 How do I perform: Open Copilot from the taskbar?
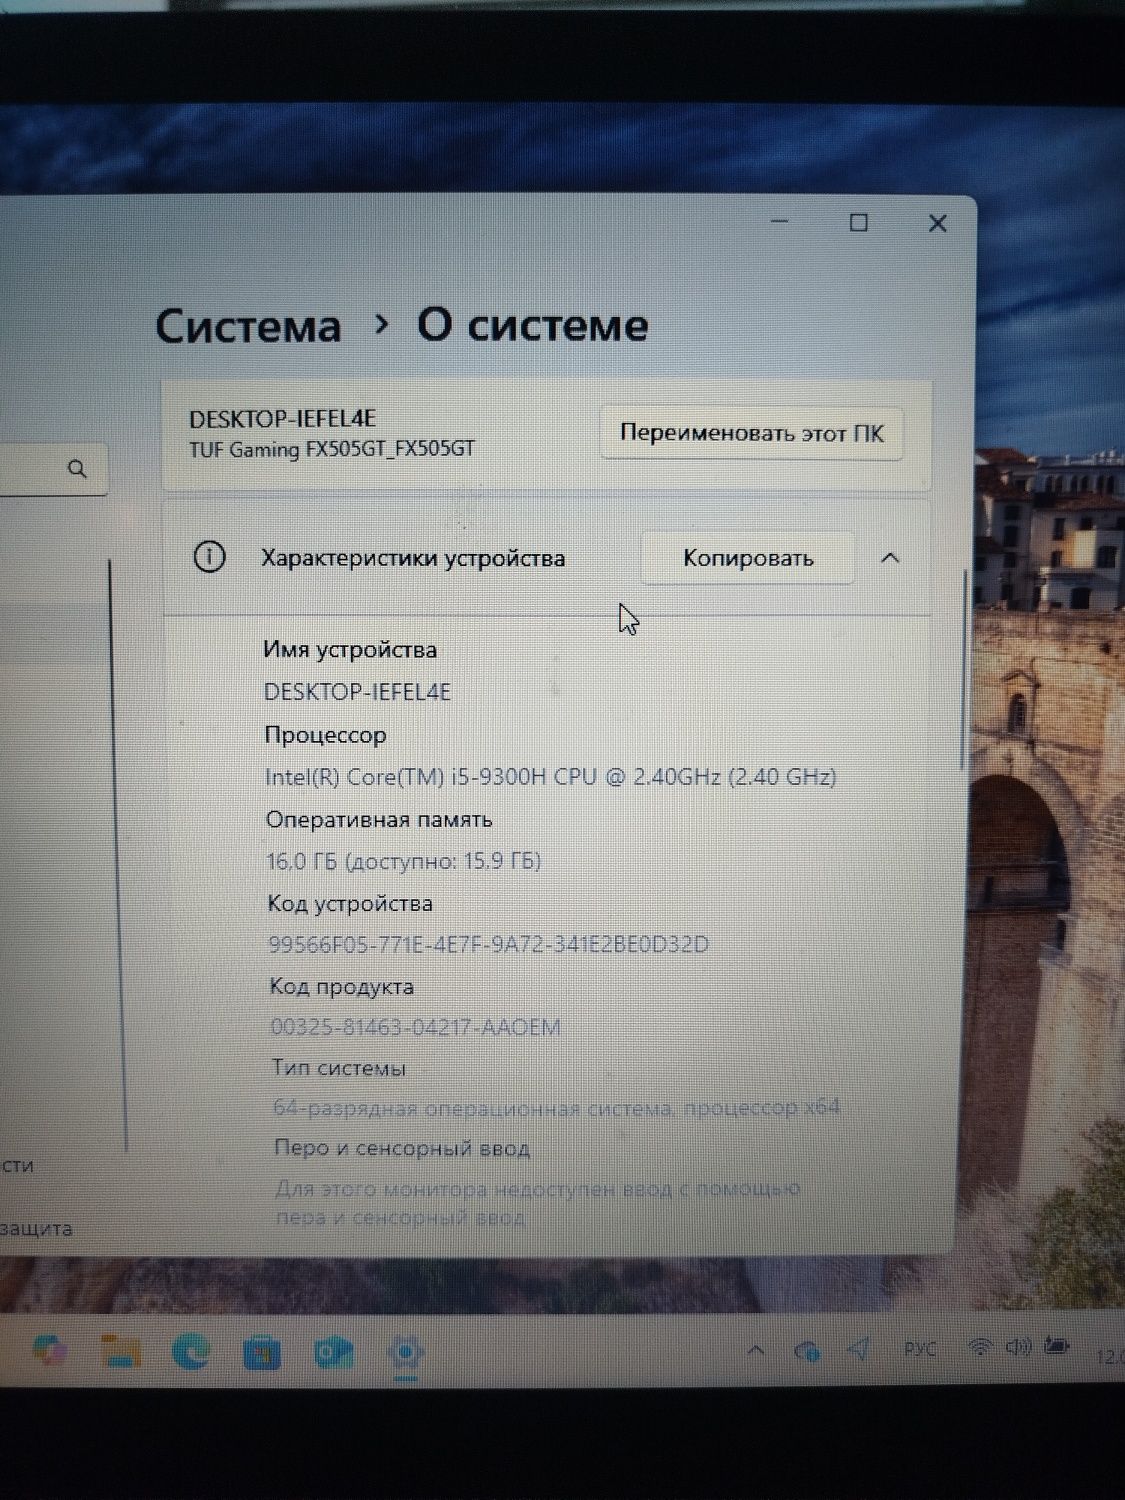coord(49,1352)
